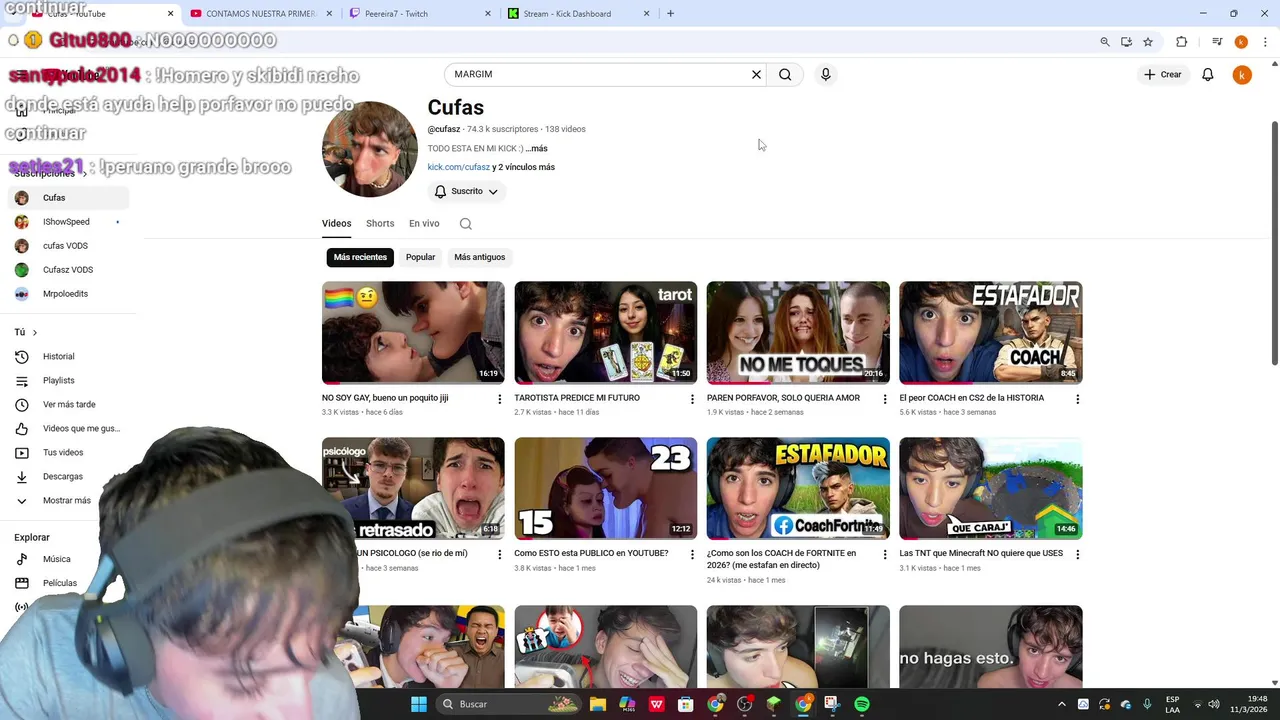Switch to the Videos tab
Screen dimensions: 1280x720
coord(336,224)
